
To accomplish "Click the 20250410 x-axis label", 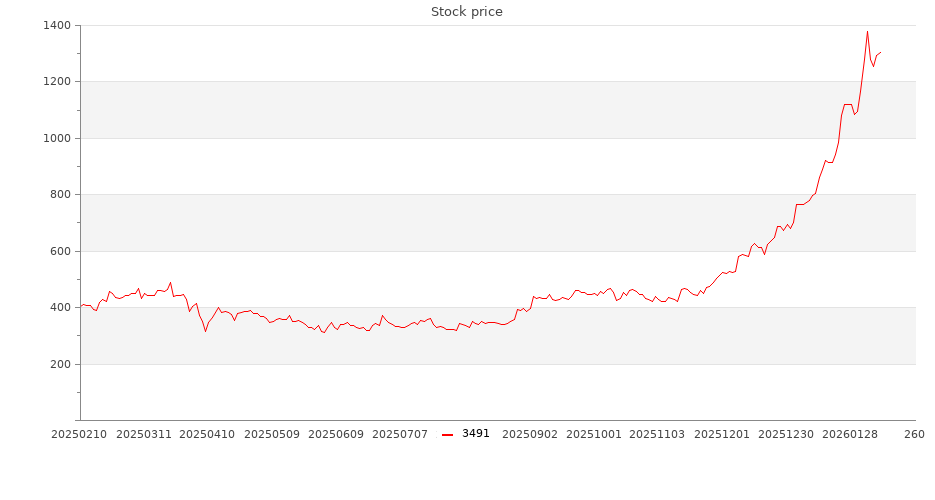I will pyautogui.click(x=208, y=435).
